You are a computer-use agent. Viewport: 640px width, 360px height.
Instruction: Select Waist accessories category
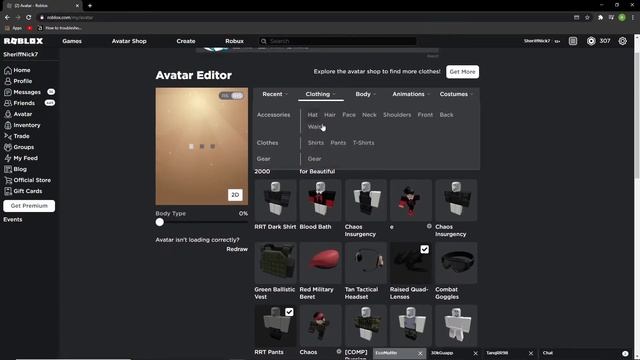(x=316, y=127)
